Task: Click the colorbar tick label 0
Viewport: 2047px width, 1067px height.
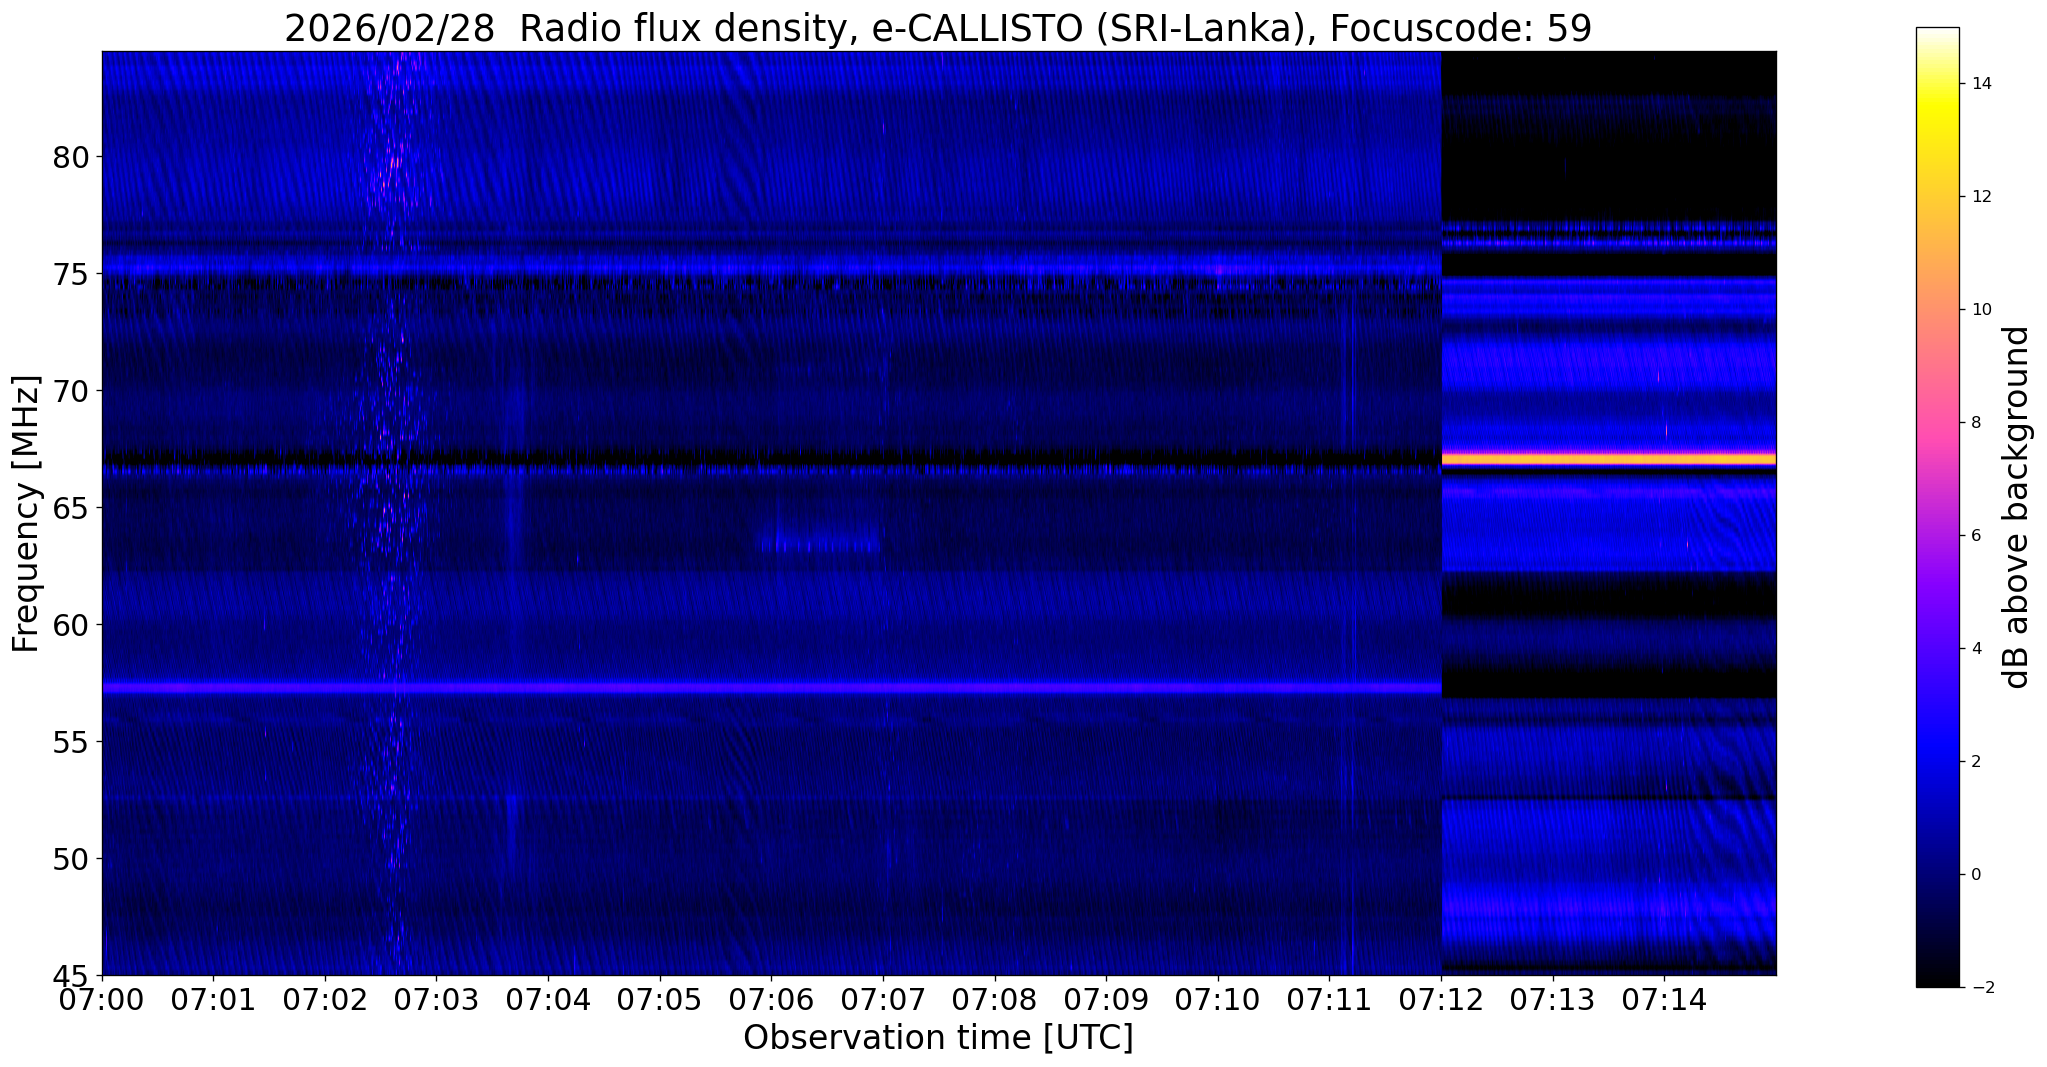Action: [1974, 875]
